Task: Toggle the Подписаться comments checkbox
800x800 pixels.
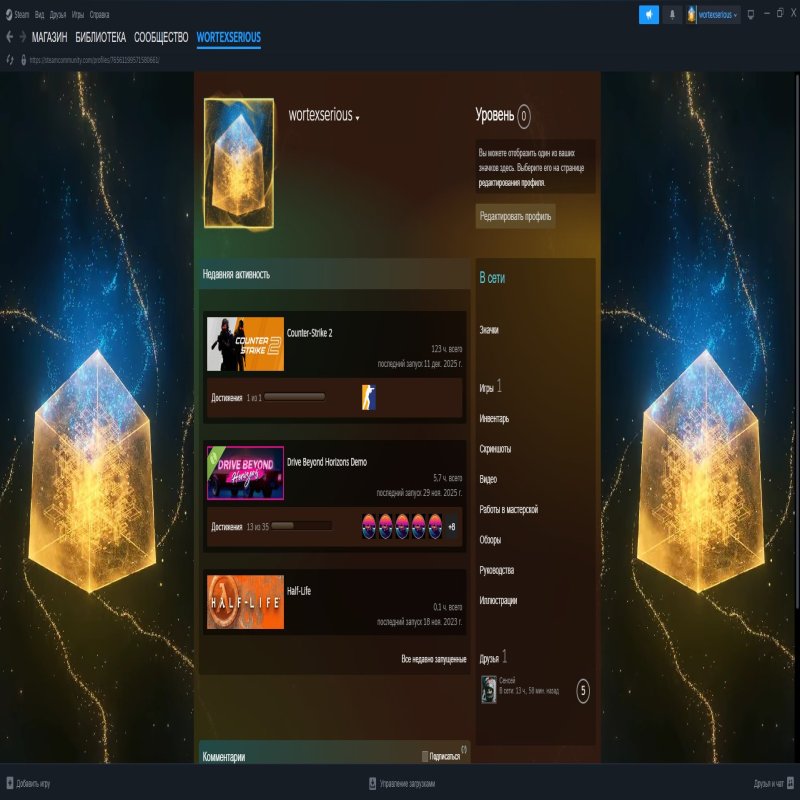Action: click(x=425, y=756)
